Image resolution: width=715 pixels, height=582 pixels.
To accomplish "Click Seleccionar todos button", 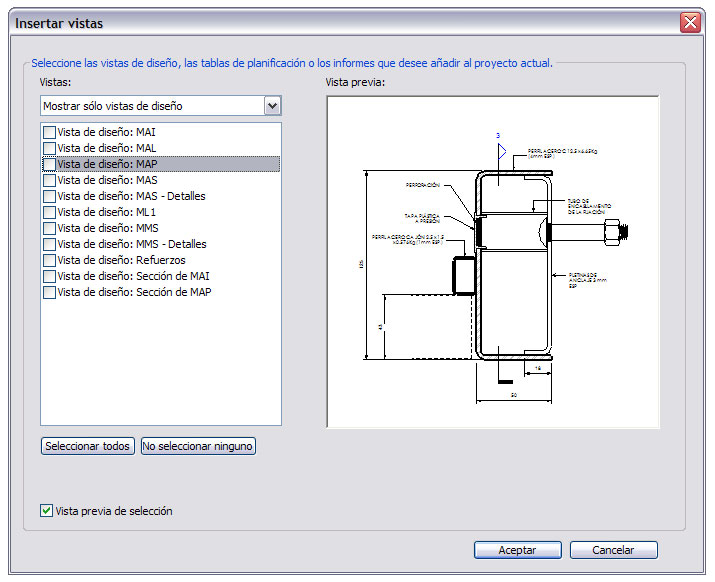I will coord(88,446).
